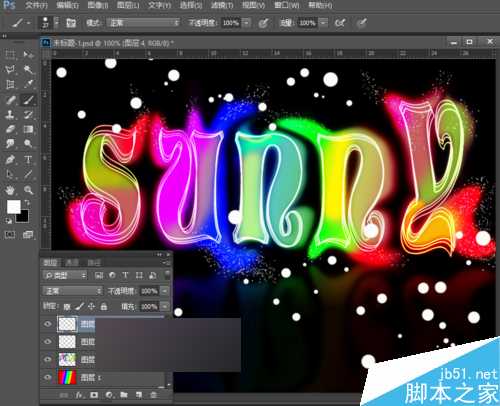Select the Gradient tool
The width and height of the screenshot is (500, 406).
(x=28, y=129)
